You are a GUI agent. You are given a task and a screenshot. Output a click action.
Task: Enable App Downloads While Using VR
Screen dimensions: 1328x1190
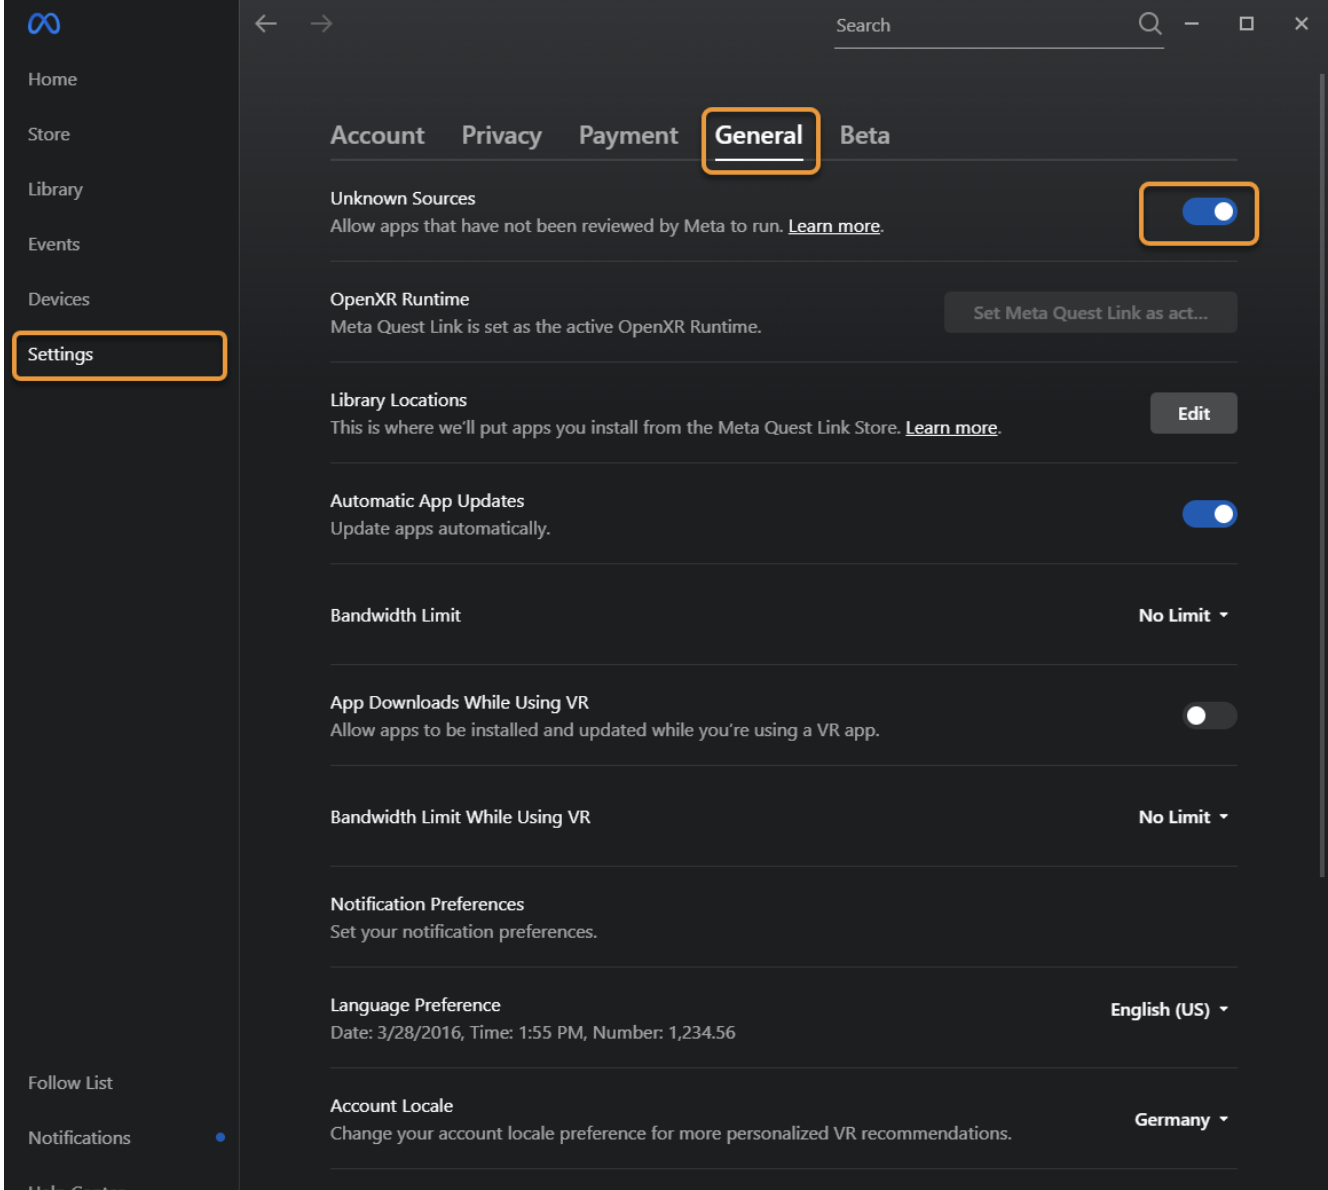pos(1210,715)
